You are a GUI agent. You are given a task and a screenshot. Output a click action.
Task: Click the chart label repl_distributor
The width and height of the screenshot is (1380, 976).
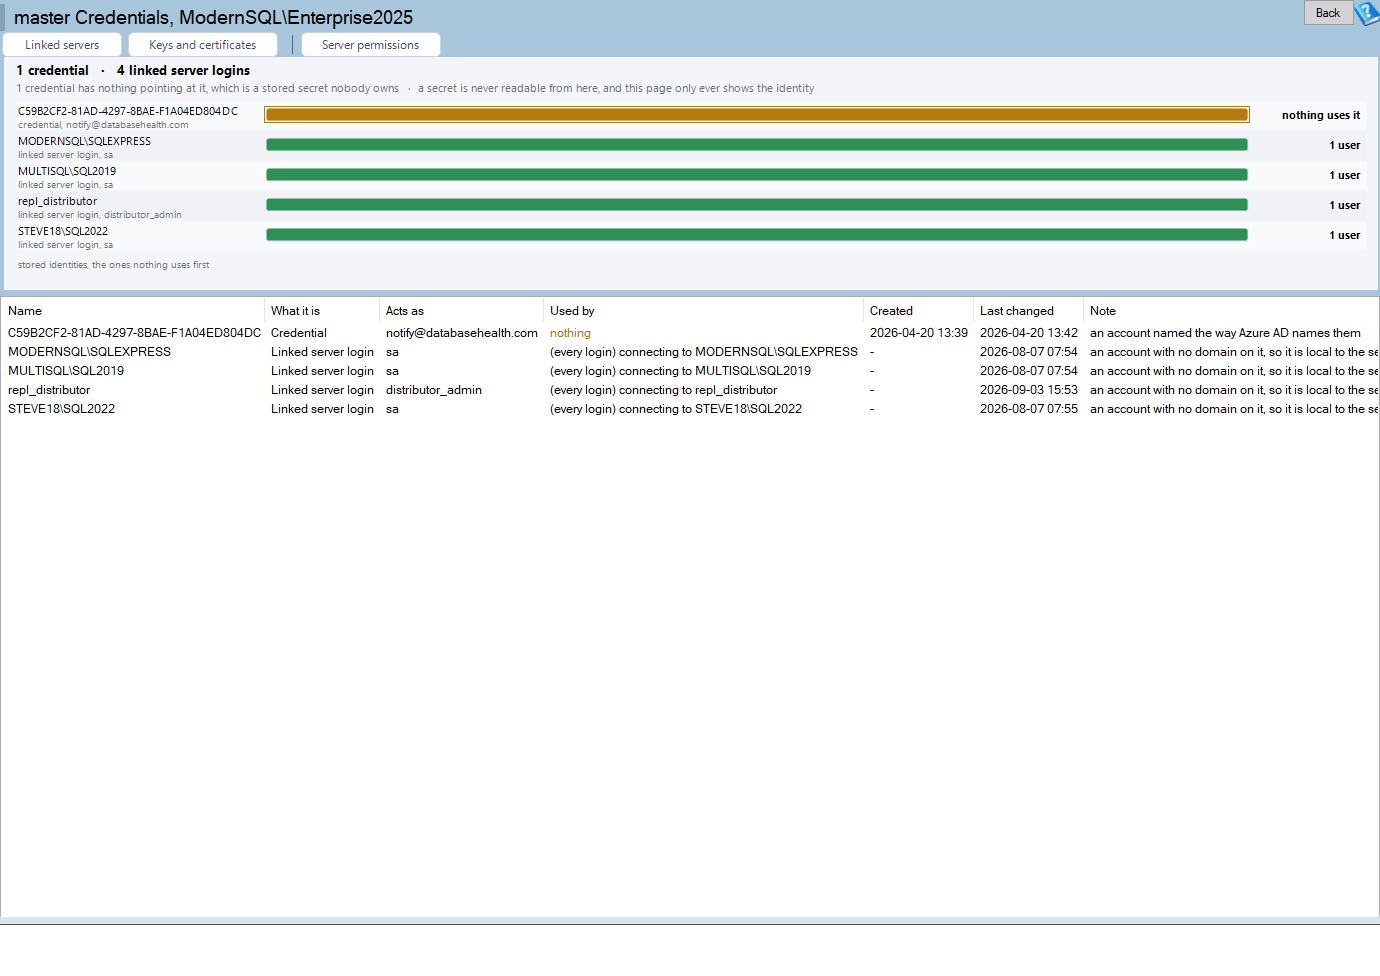[x=57, y=201]
